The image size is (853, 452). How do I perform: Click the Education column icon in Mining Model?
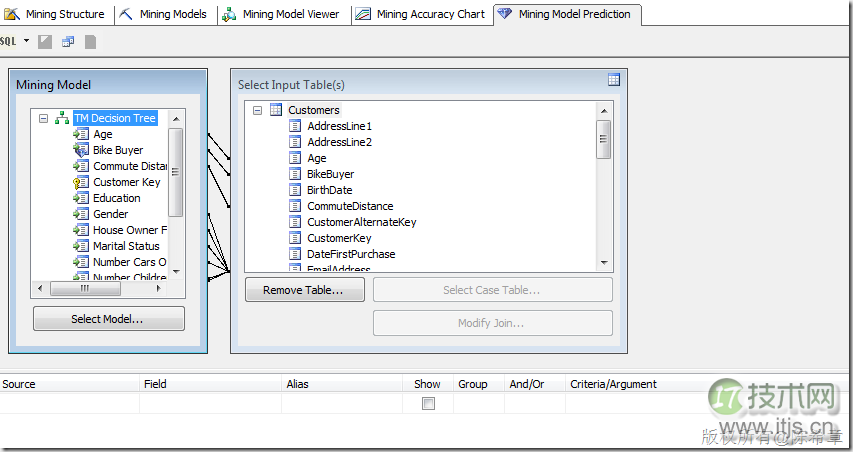81,198
